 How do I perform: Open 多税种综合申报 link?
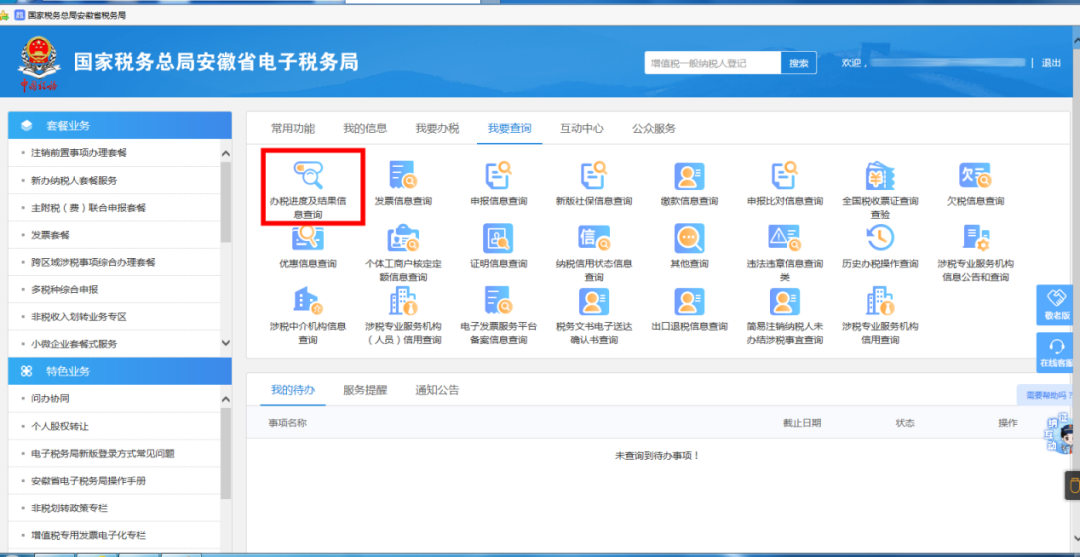pos(64,289)
